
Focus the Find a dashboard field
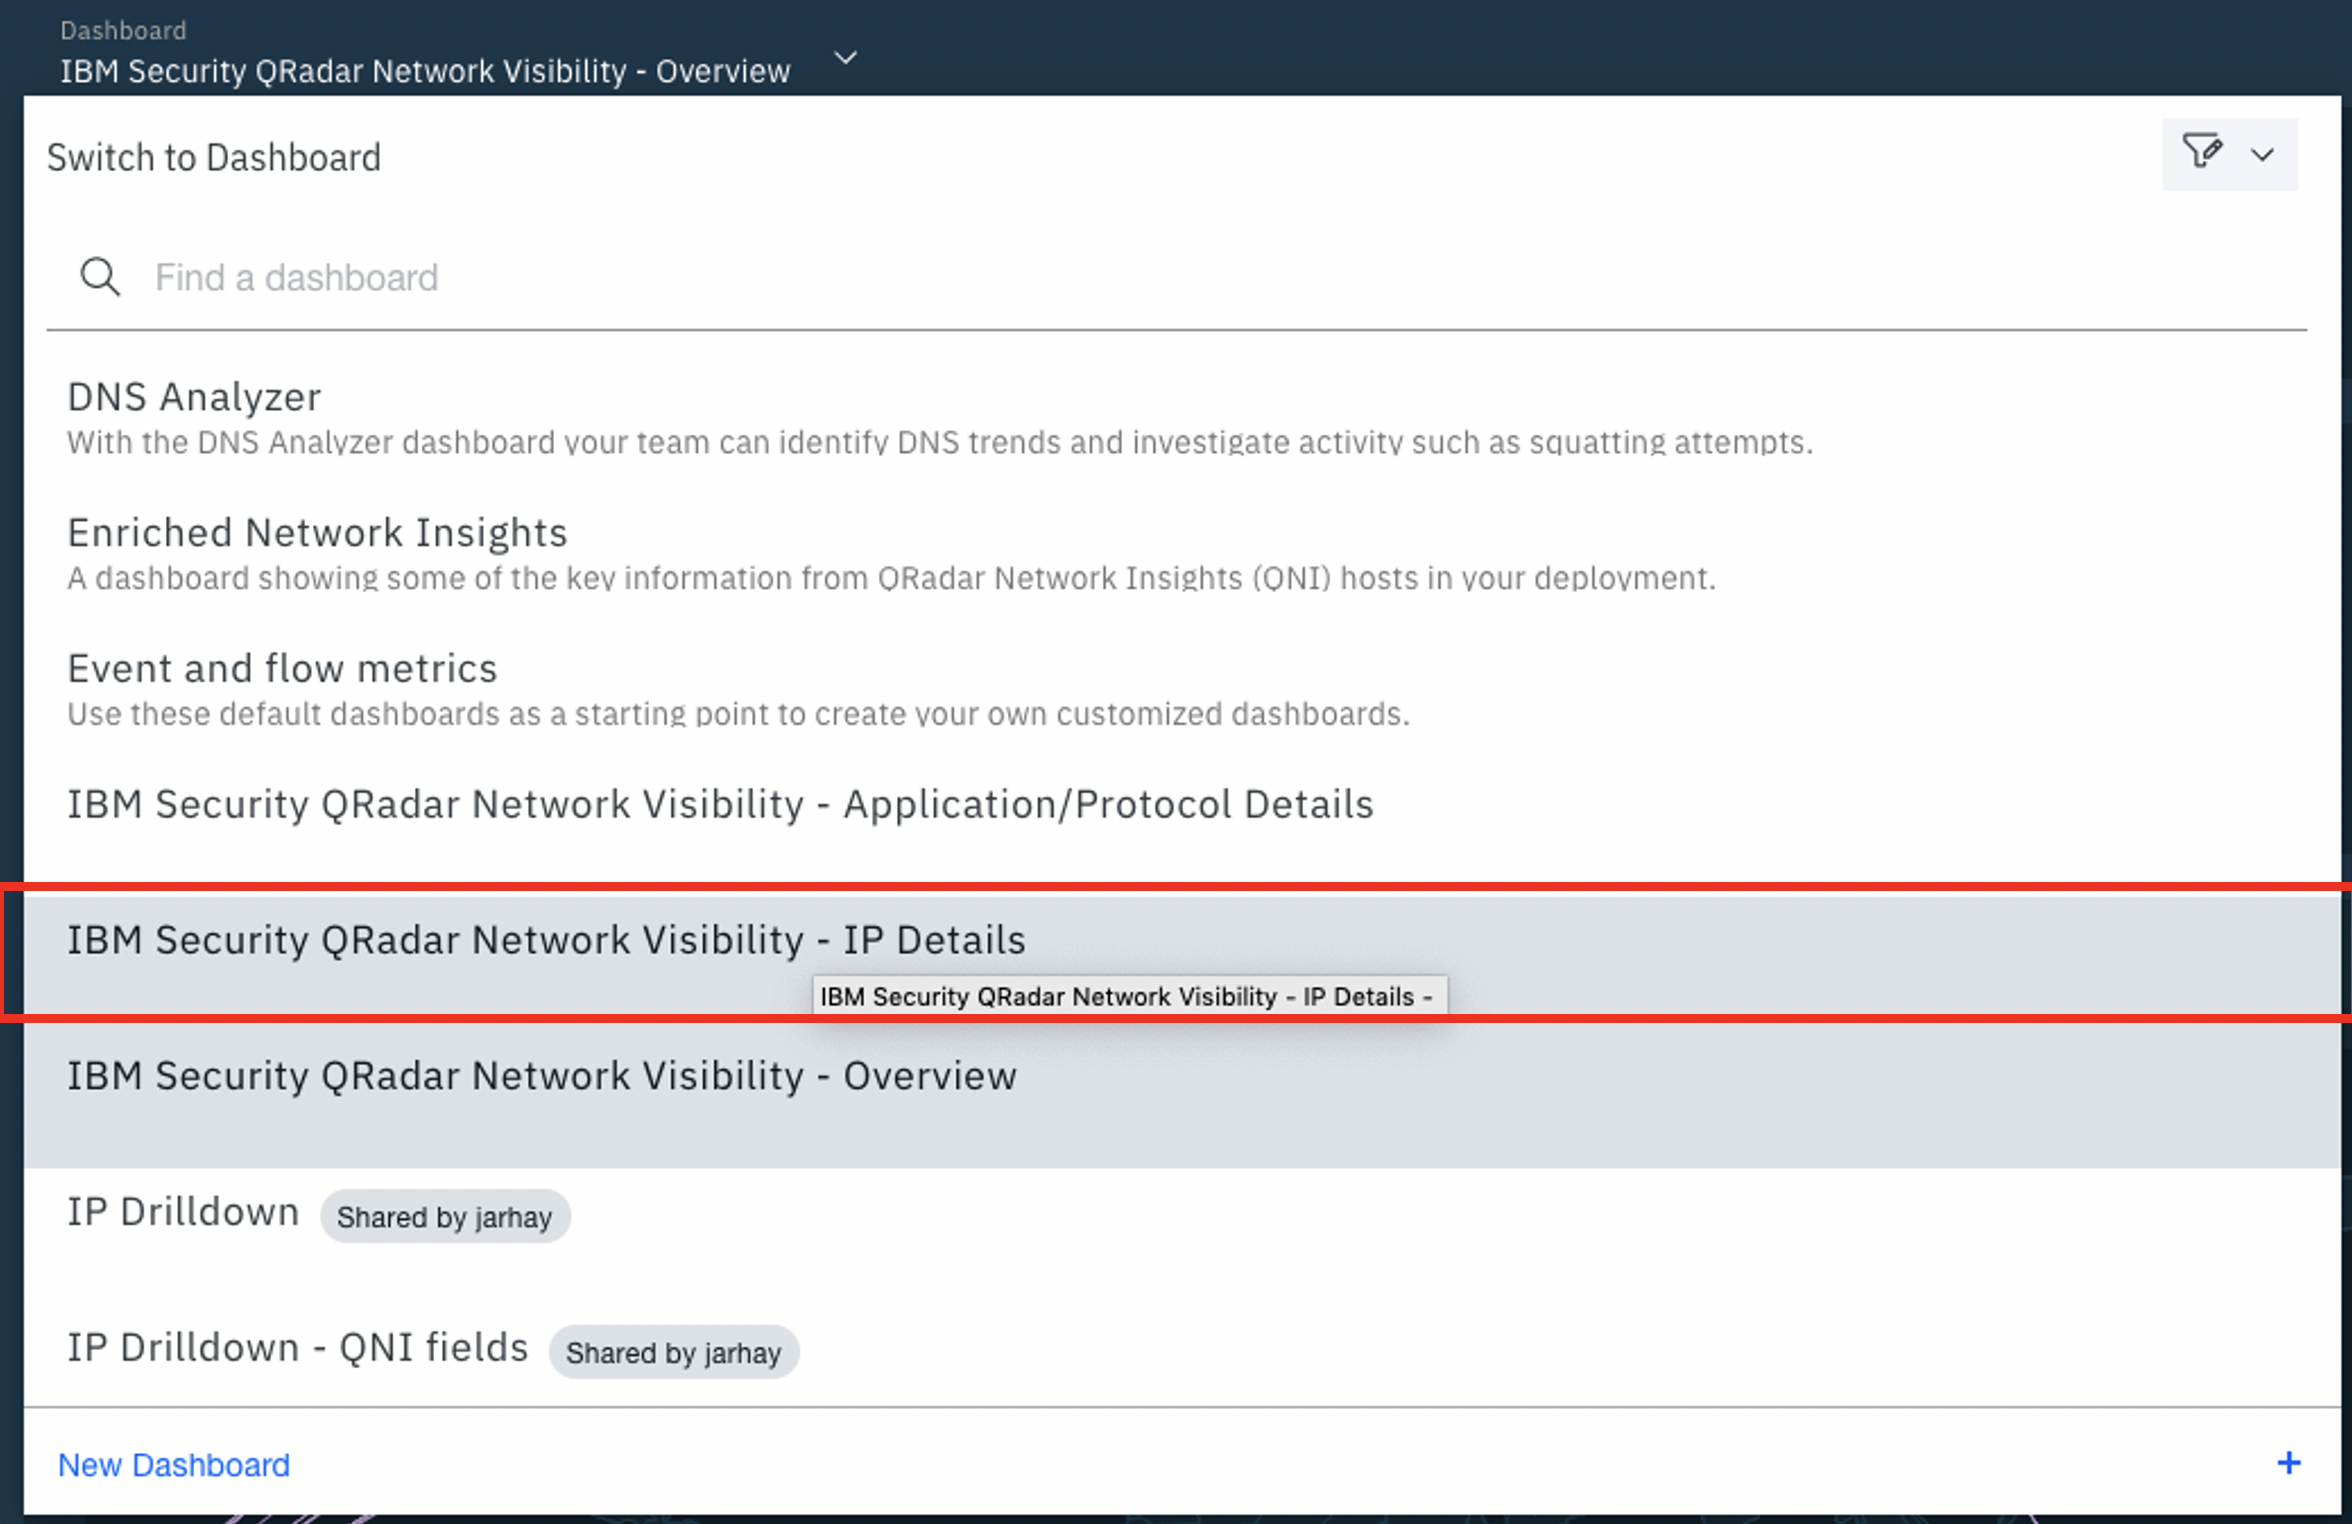pyautogui.click(x=1176, y=277)
